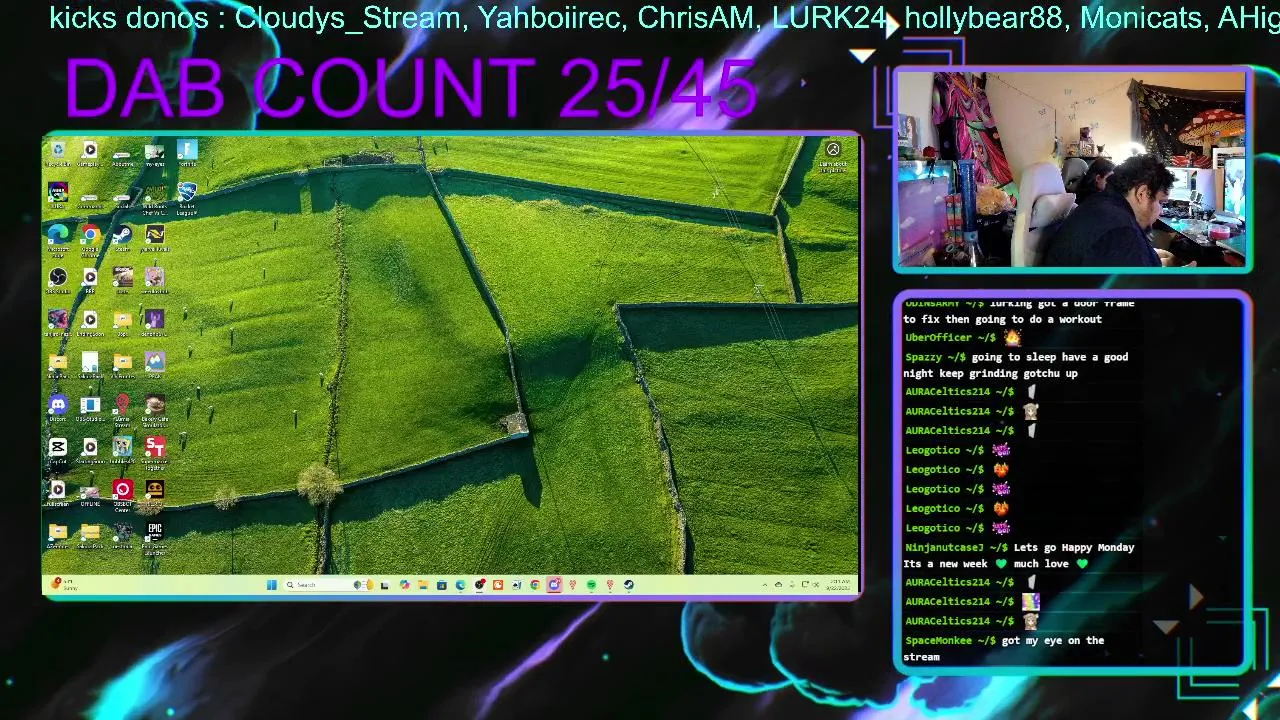Launch the red ST game desktop icon
Image resolution: width=1280 pixels, height=720 pixels.
[155, 453]
